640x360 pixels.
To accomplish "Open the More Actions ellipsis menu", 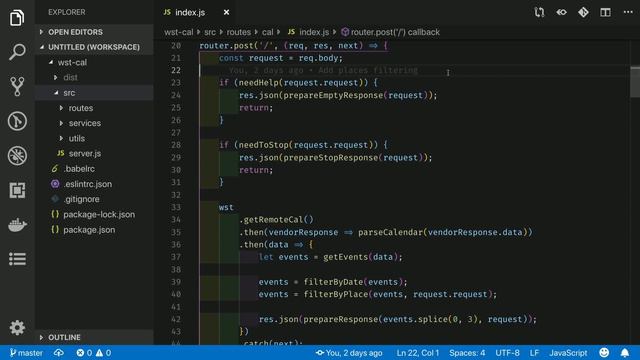I will (x=628, y=12).
